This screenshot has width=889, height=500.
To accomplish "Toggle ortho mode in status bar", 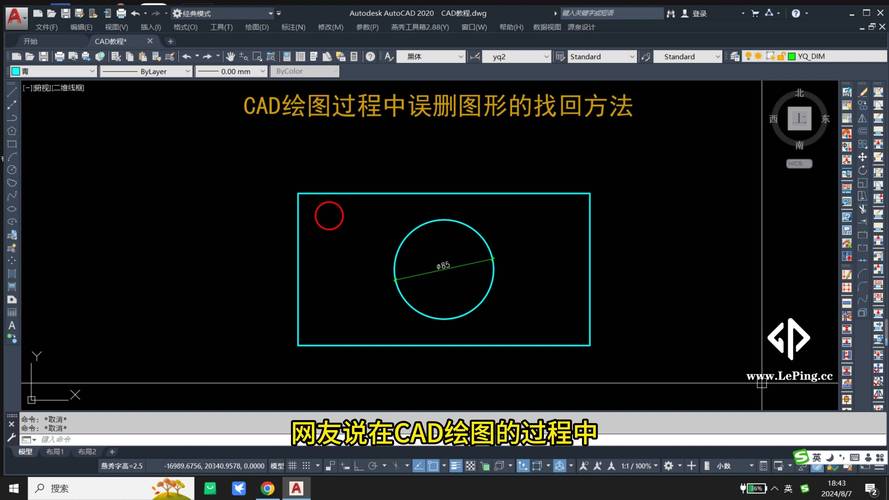I will click(358, 466).
